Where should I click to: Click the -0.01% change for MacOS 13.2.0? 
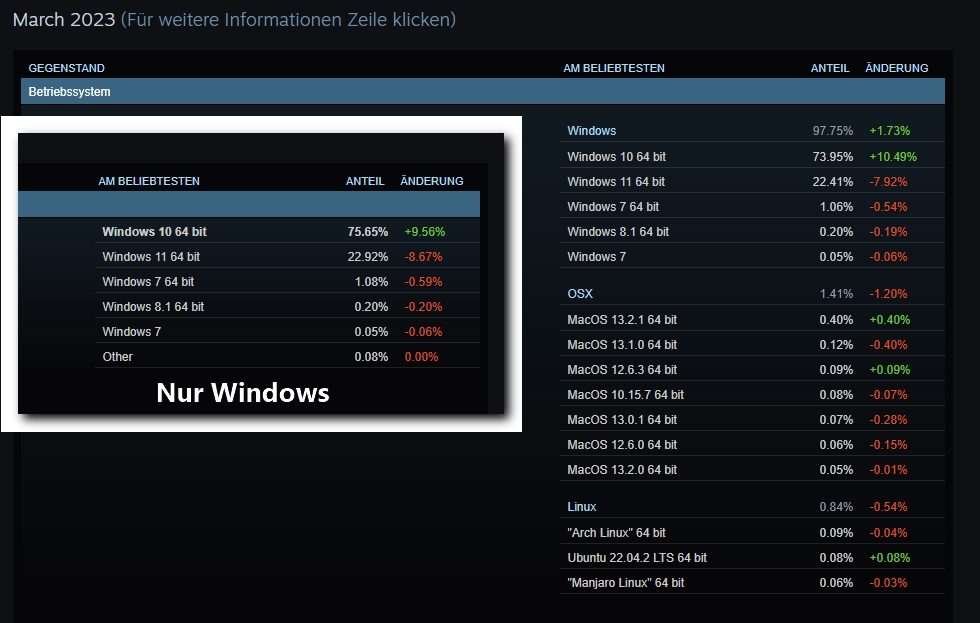pyautogui.click(x=888, y=469)
